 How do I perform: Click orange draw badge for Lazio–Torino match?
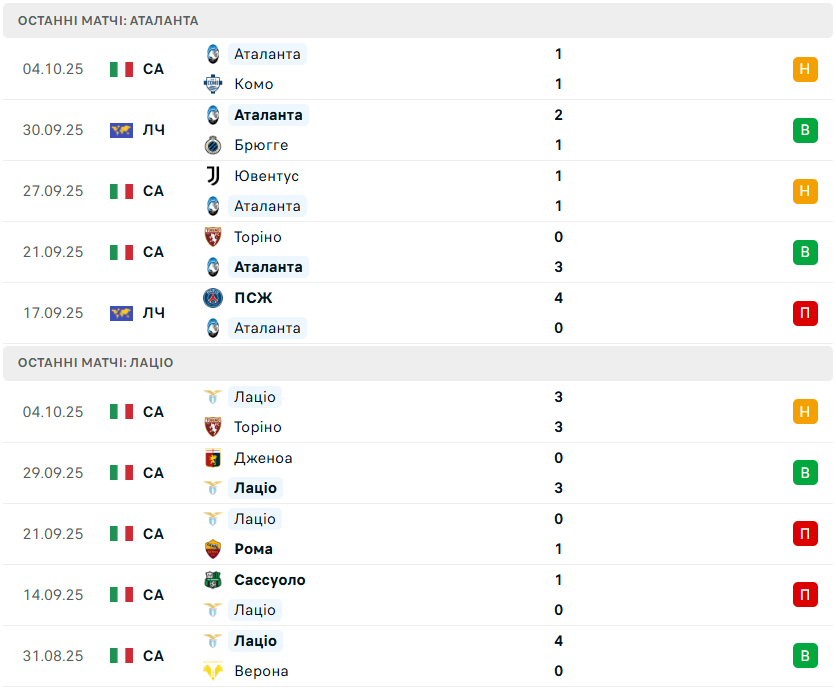805,411
